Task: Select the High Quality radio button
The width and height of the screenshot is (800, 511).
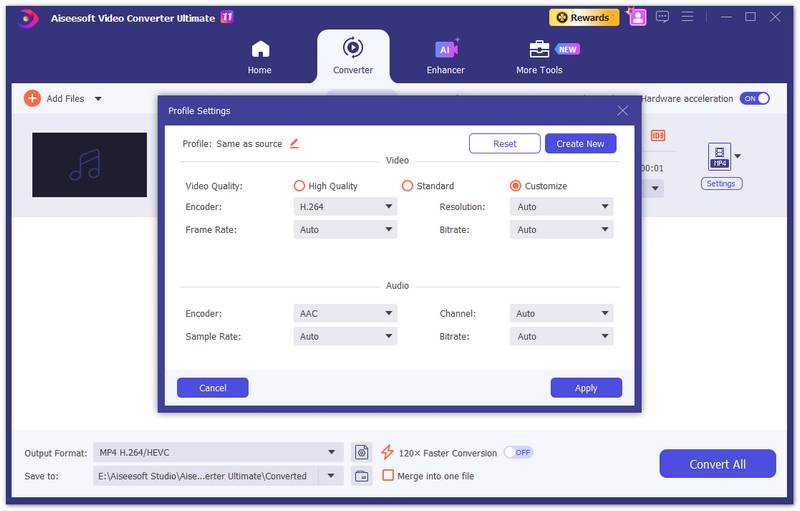Action: [299, 186]
